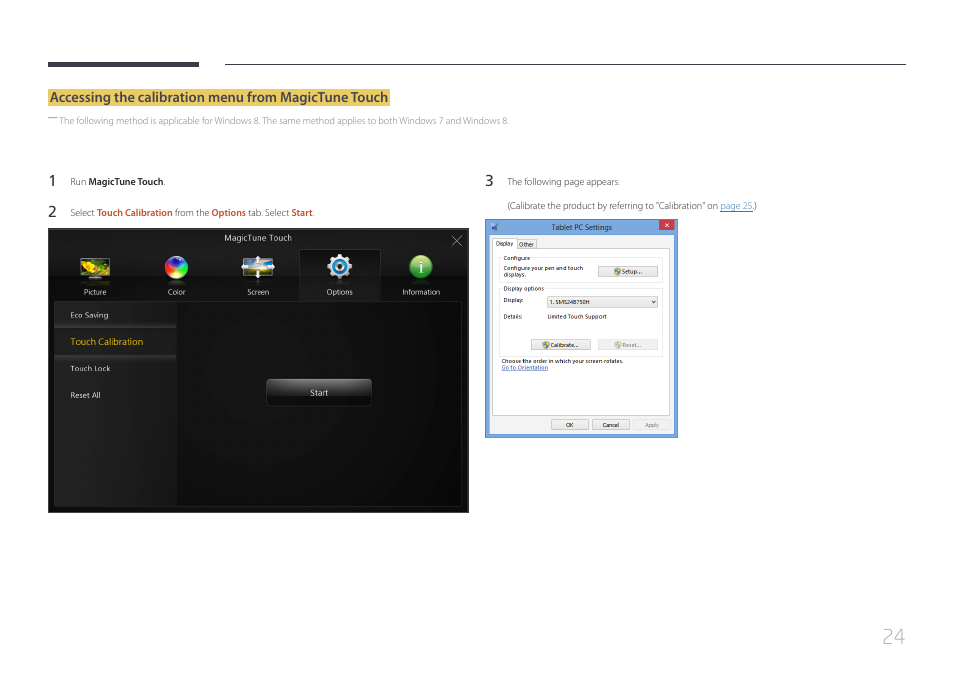Click the Setup... button
The width and height of the screenshot is (954, 675).
point(627,271)
